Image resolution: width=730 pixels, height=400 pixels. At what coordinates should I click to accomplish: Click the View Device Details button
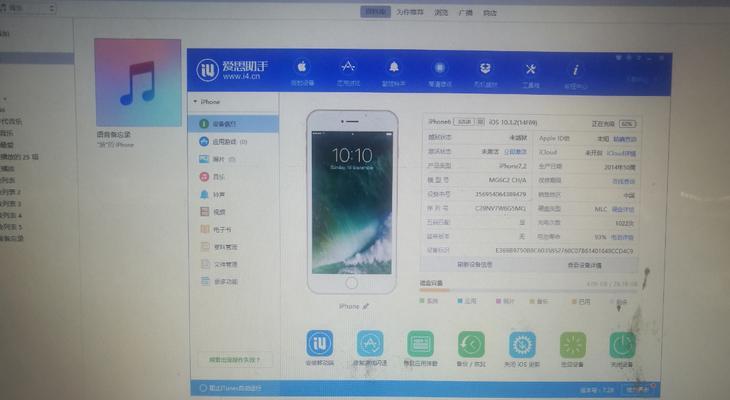point(584,265)
